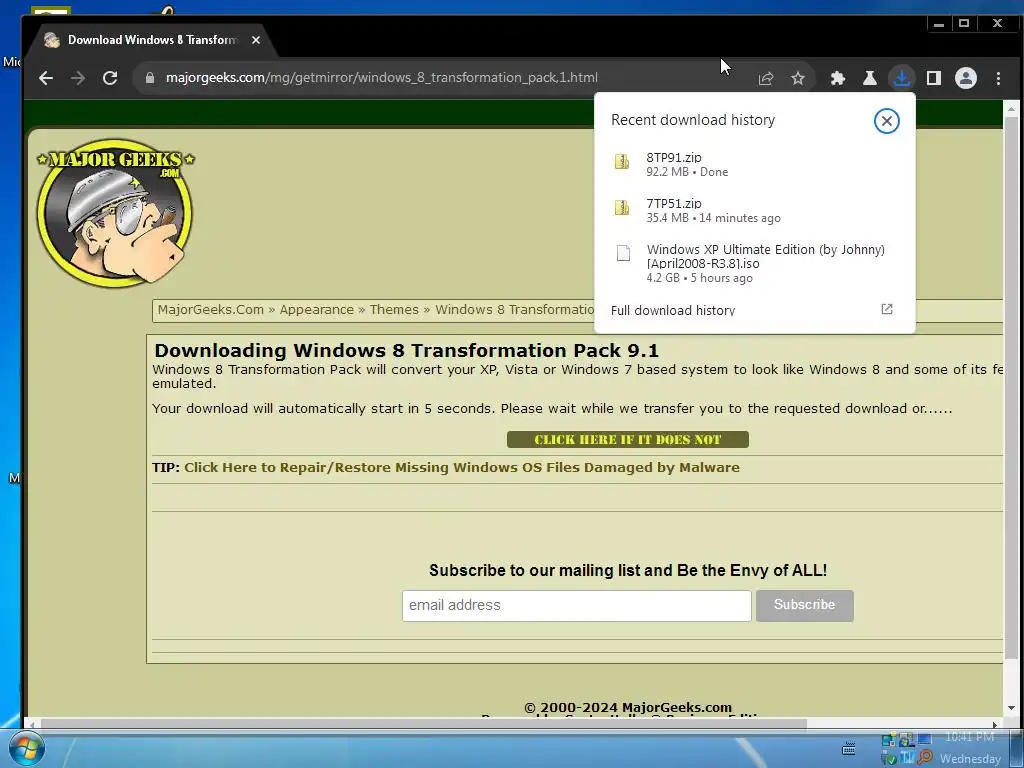Go back using the browser back arrow
Viewport: 1024px width, 768px height.
(46, 78)
